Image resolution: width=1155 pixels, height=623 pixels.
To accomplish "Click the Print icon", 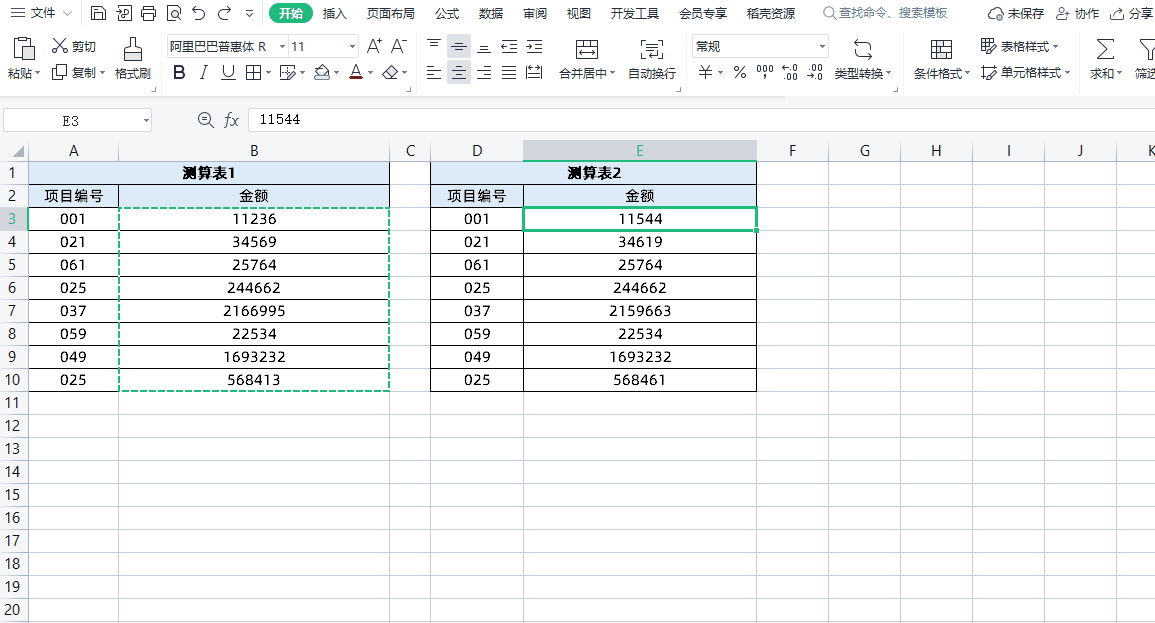I will pos(148,13).
